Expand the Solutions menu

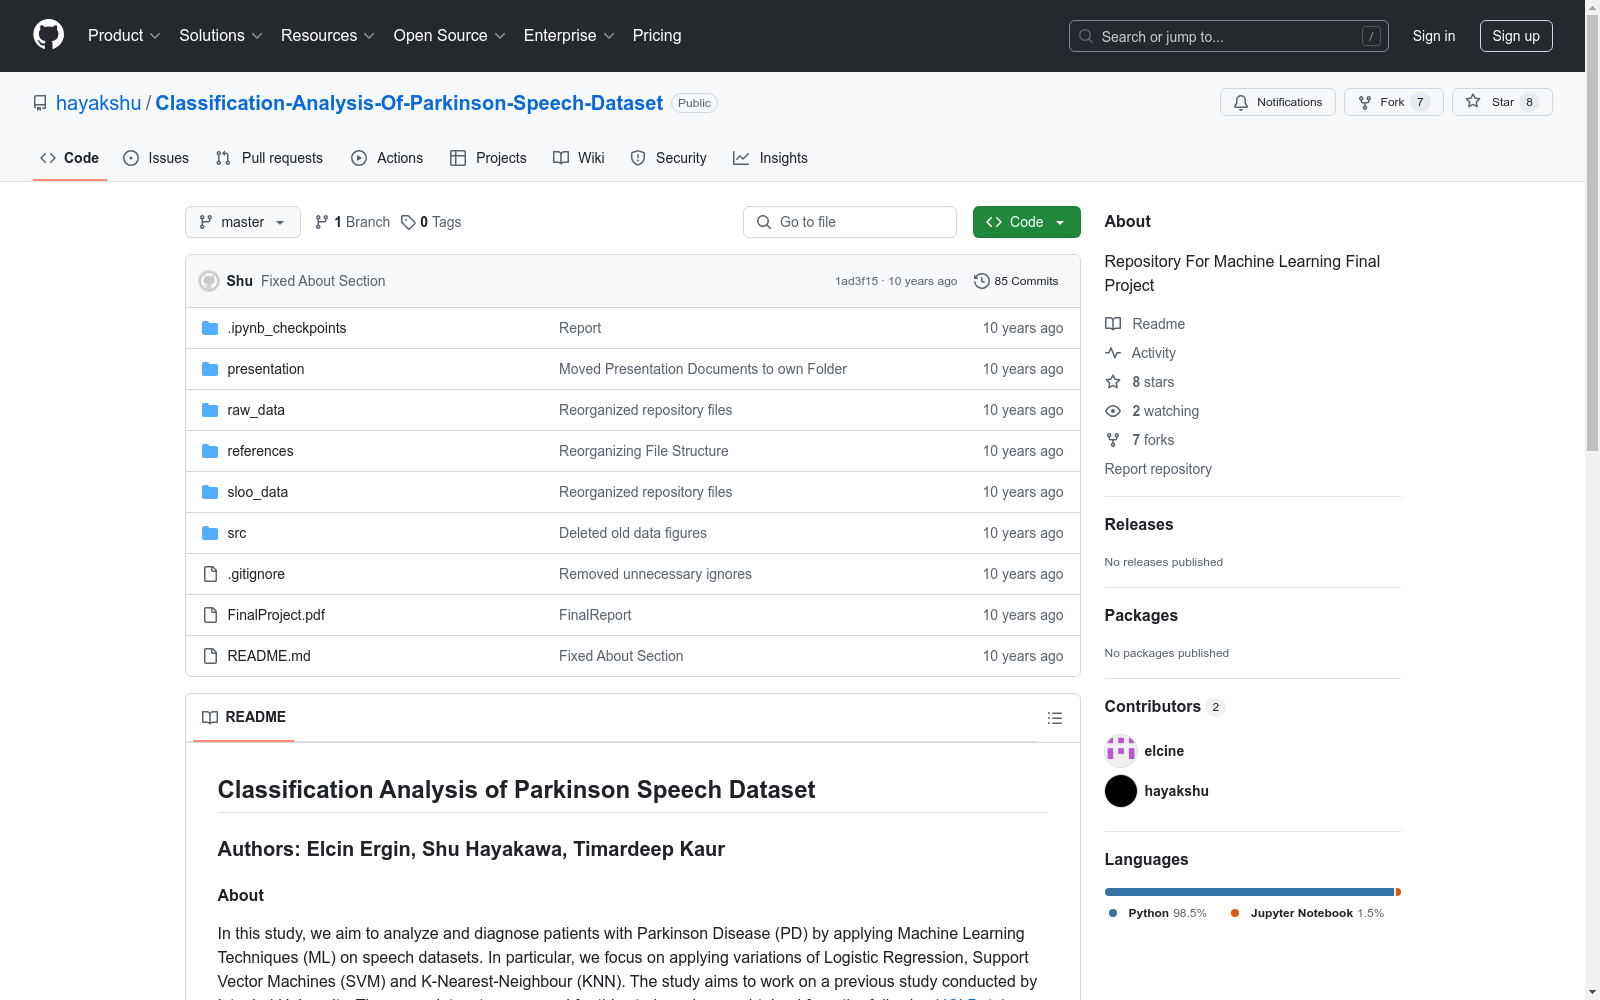(221, 36)
